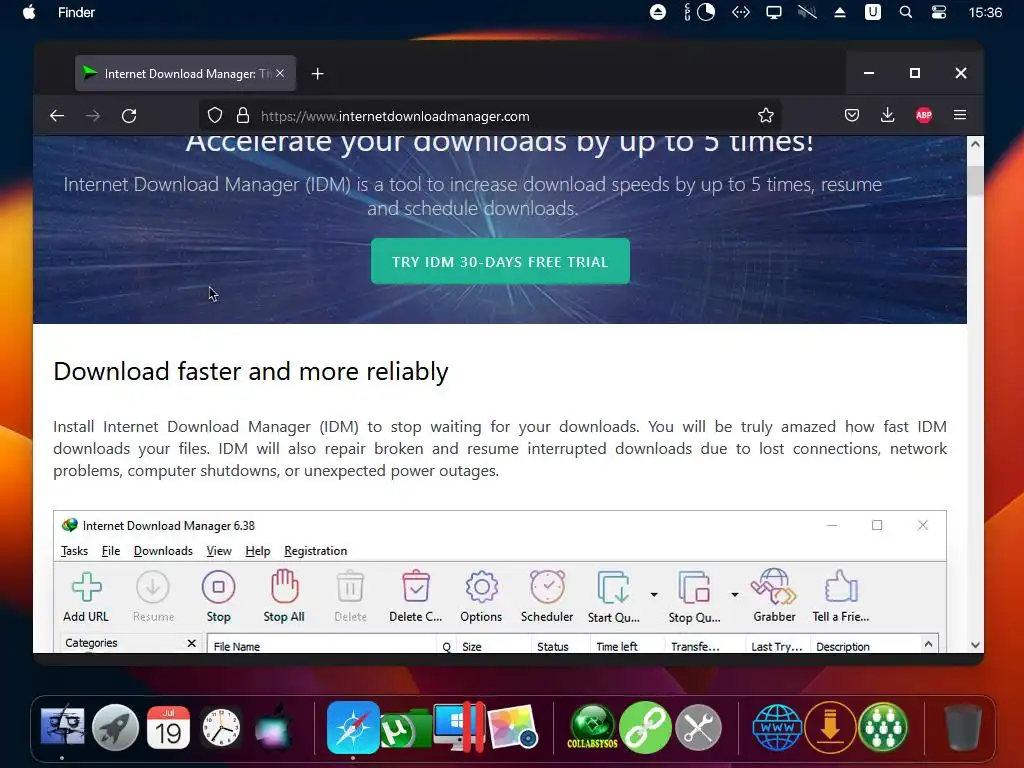Image resolution: width=1024 pixels, height=768 pixels.
Task: Open the Scheduler clock icon
Action: click(547, 586)
